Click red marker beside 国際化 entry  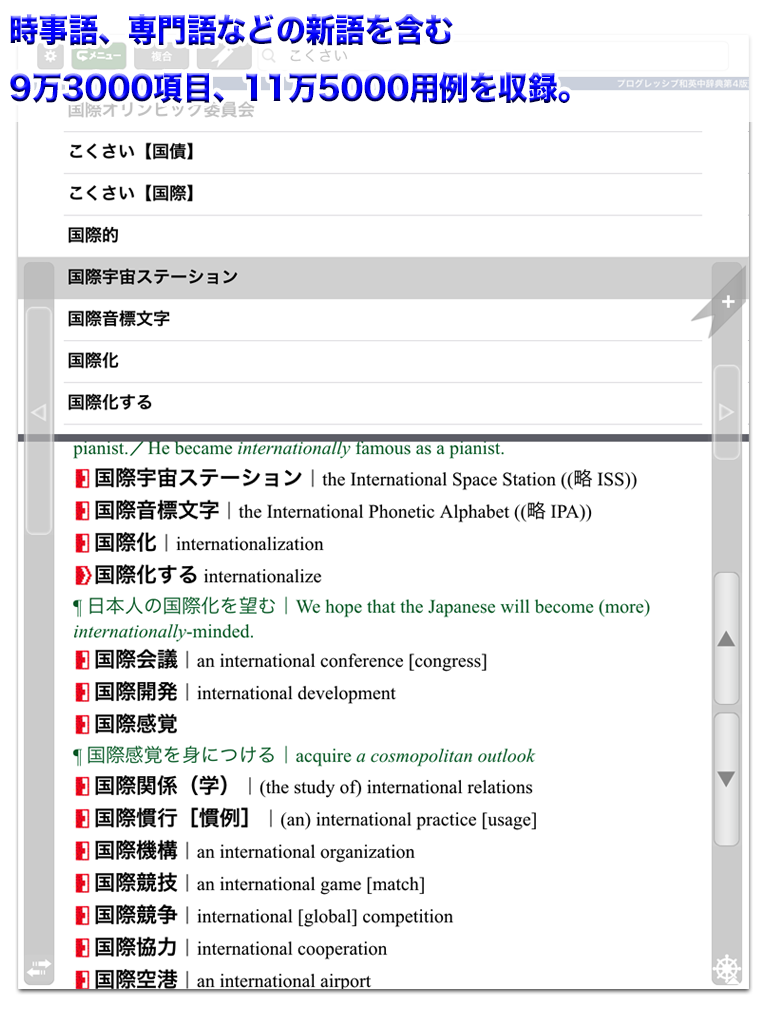click(x=82, y=543)
